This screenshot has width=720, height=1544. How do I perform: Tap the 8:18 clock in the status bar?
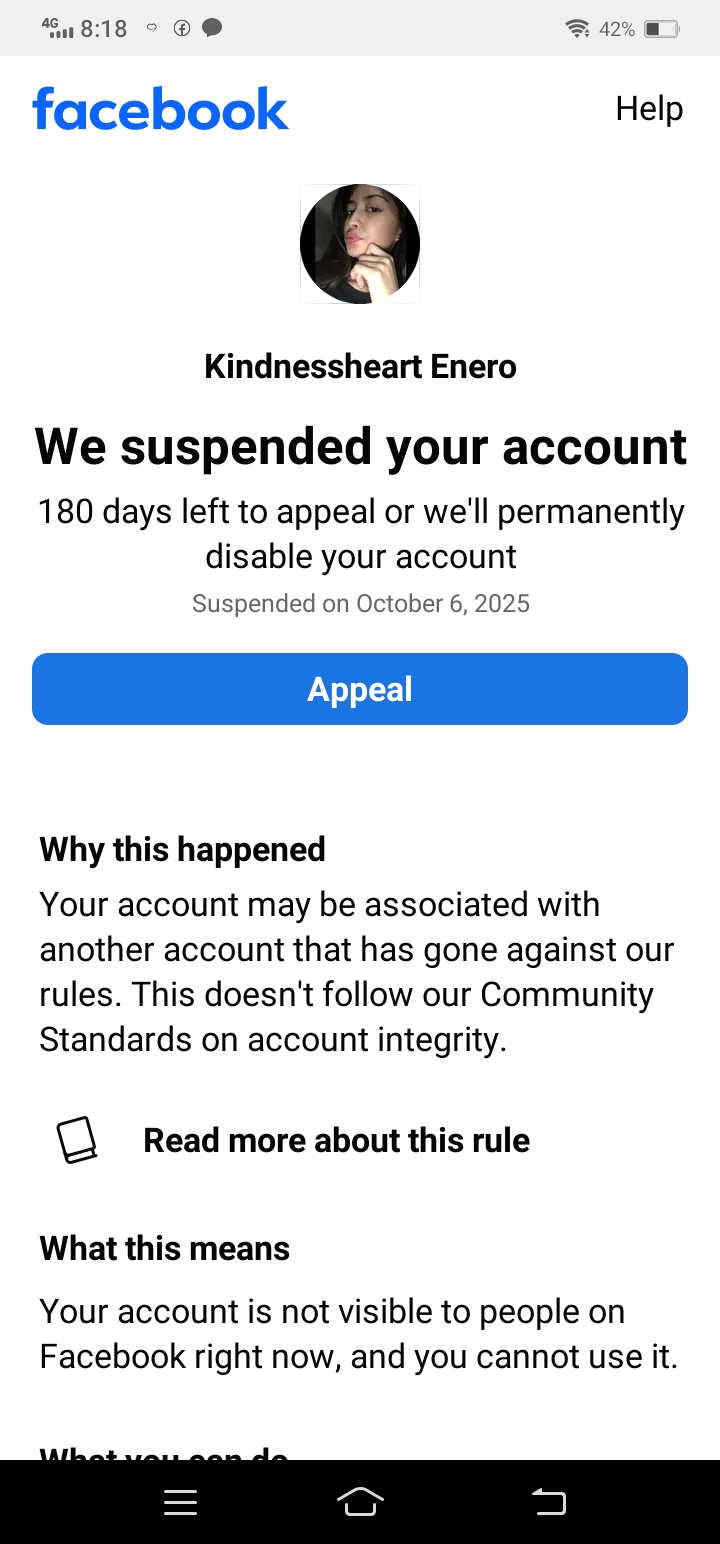104,29
